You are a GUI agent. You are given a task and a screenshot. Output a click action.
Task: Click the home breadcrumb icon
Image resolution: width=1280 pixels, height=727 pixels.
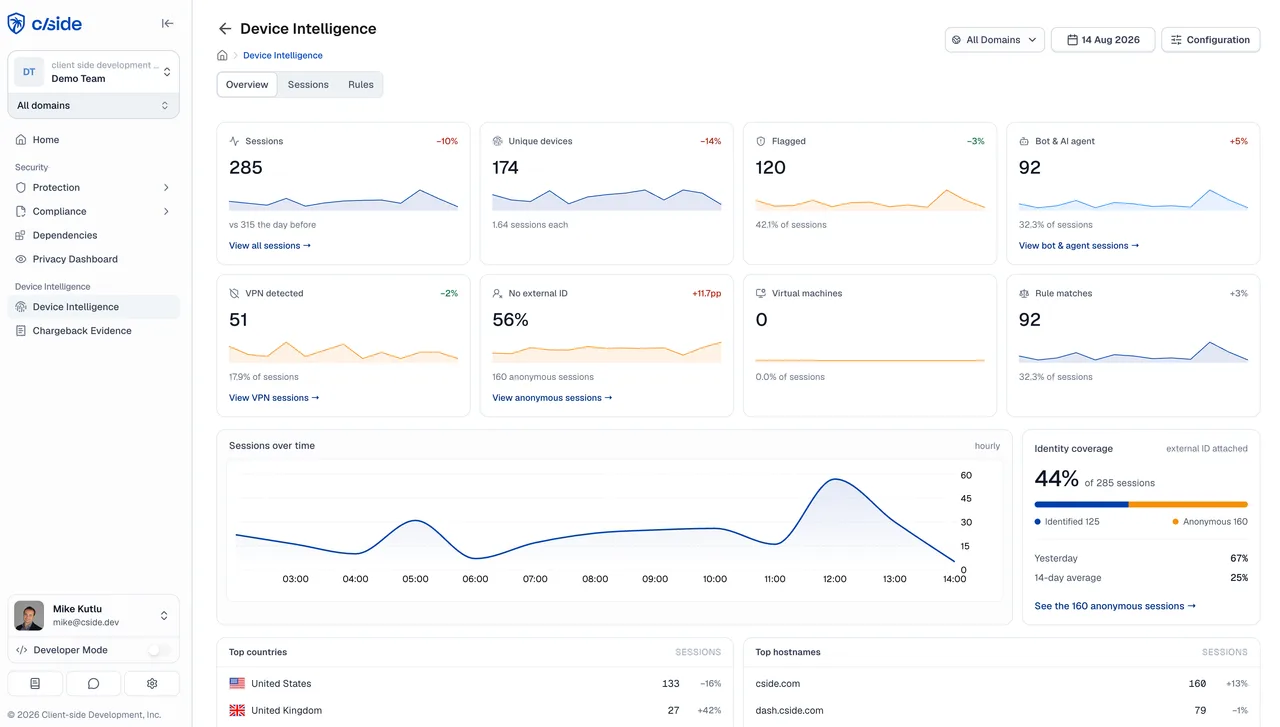(x=222, y=55)
